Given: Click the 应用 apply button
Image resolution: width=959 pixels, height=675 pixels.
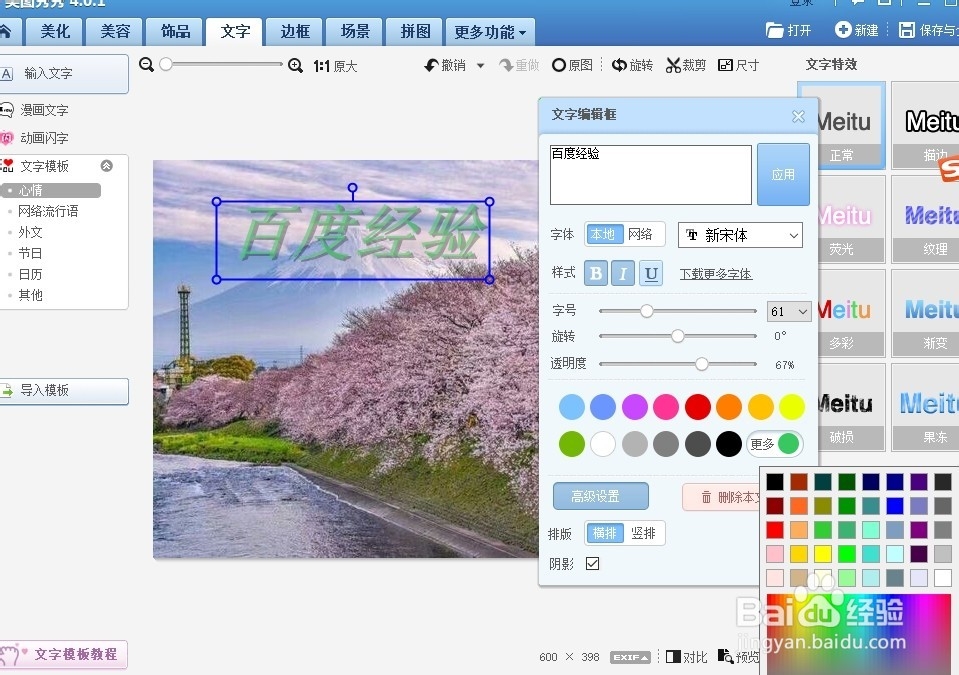Looking at the screenshot, I should (783, 175).
